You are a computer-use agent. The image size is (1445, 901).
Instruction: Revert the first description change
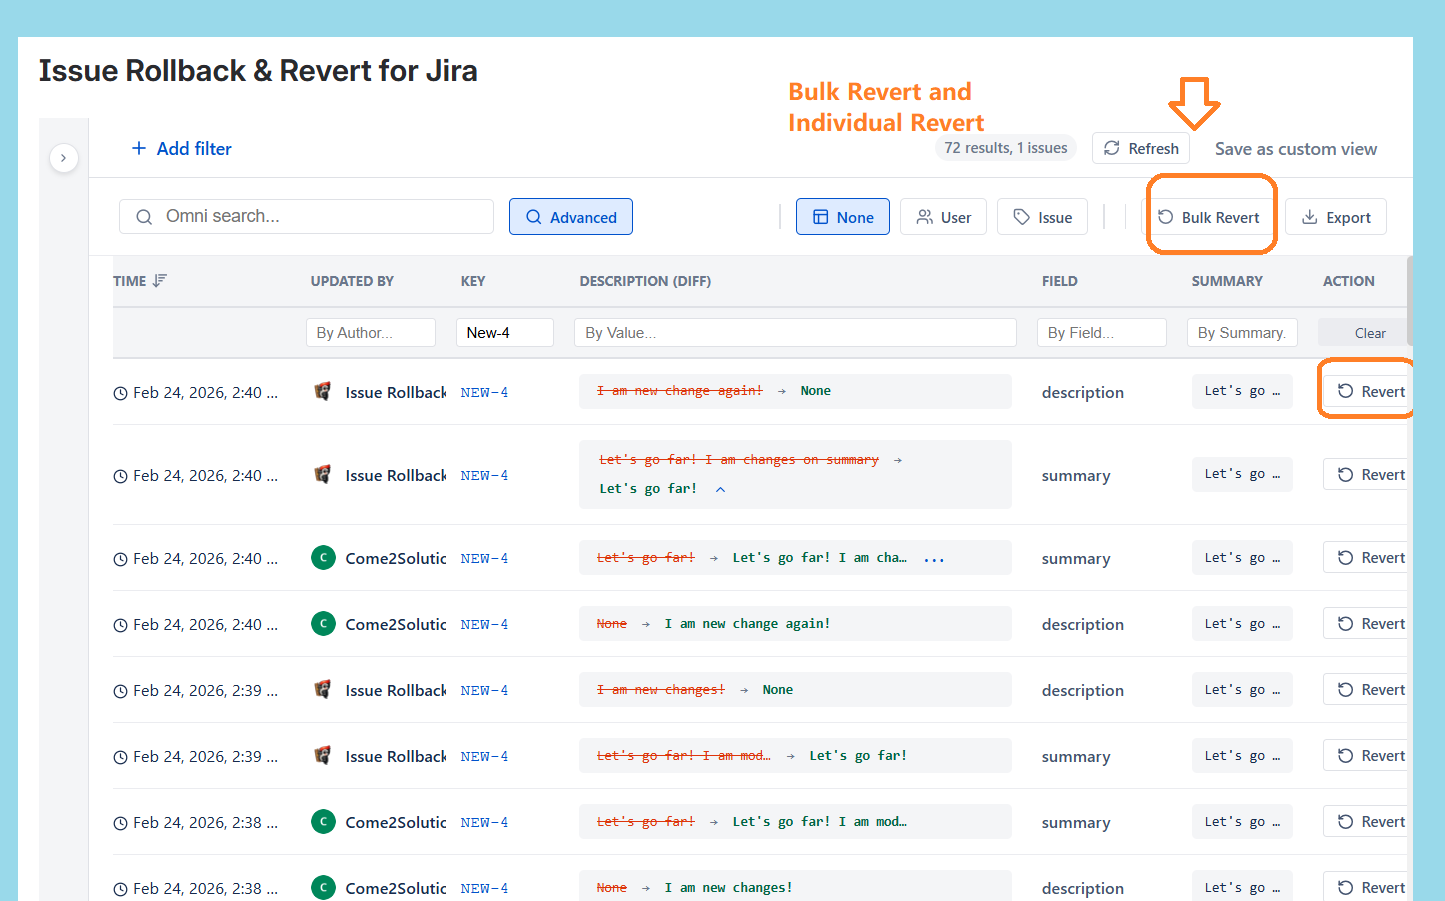click(1370, 392)
